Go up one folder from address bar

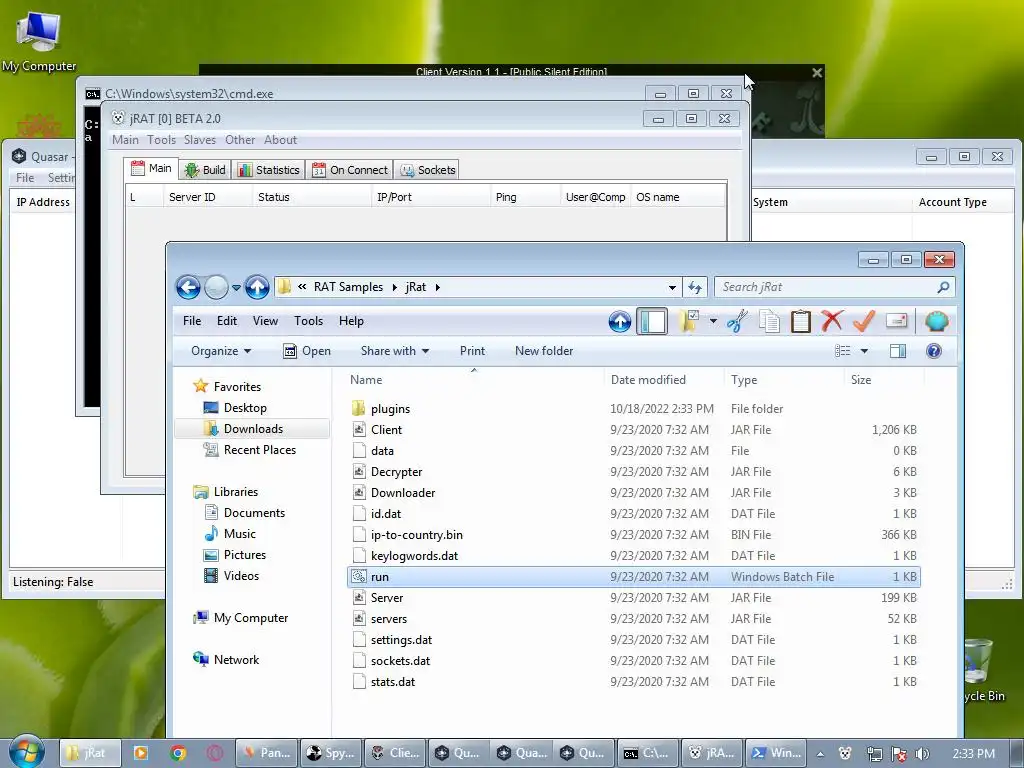(257, 287)
